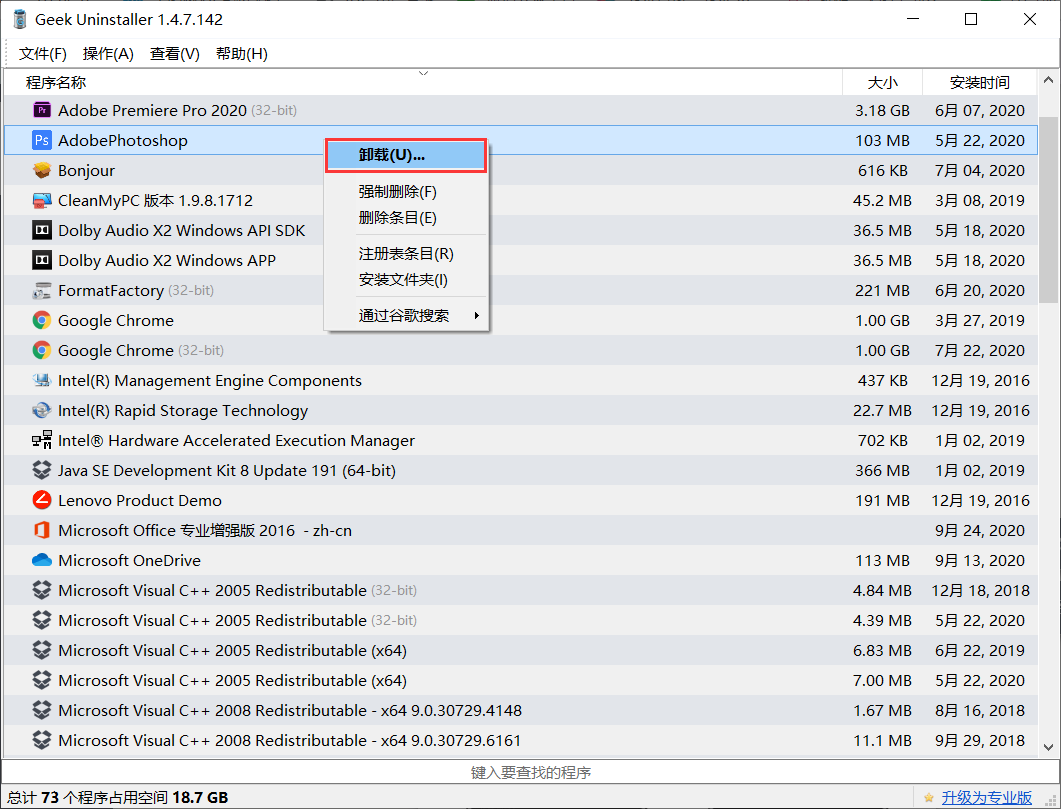Click the Intel Hardware Accelerated Execution Manager icon

pyautogui.click(x=42, y=440)
